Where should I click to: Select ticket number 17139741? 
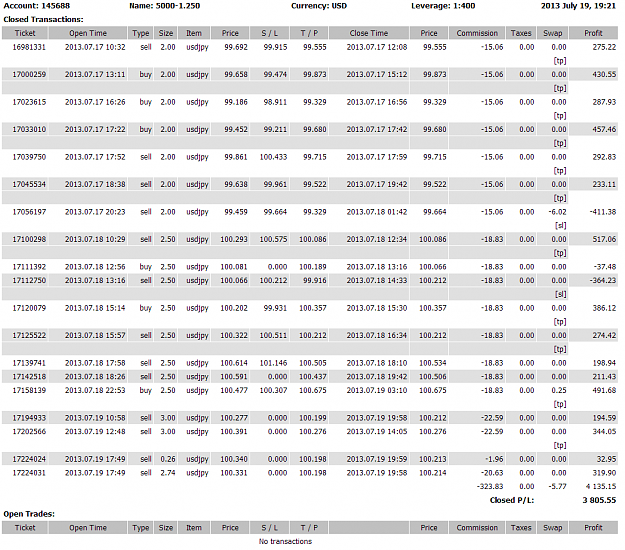coord(29,363)
